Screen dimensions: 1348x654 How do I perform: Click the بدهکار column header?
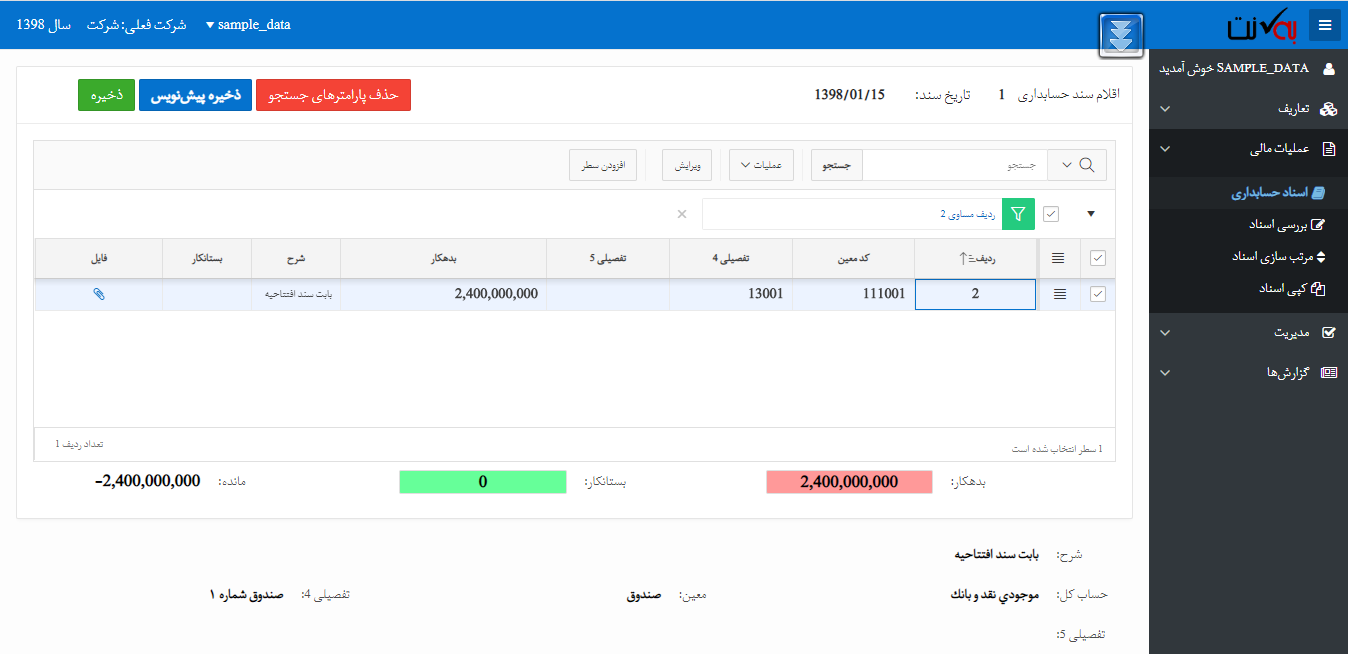[443, 258]
